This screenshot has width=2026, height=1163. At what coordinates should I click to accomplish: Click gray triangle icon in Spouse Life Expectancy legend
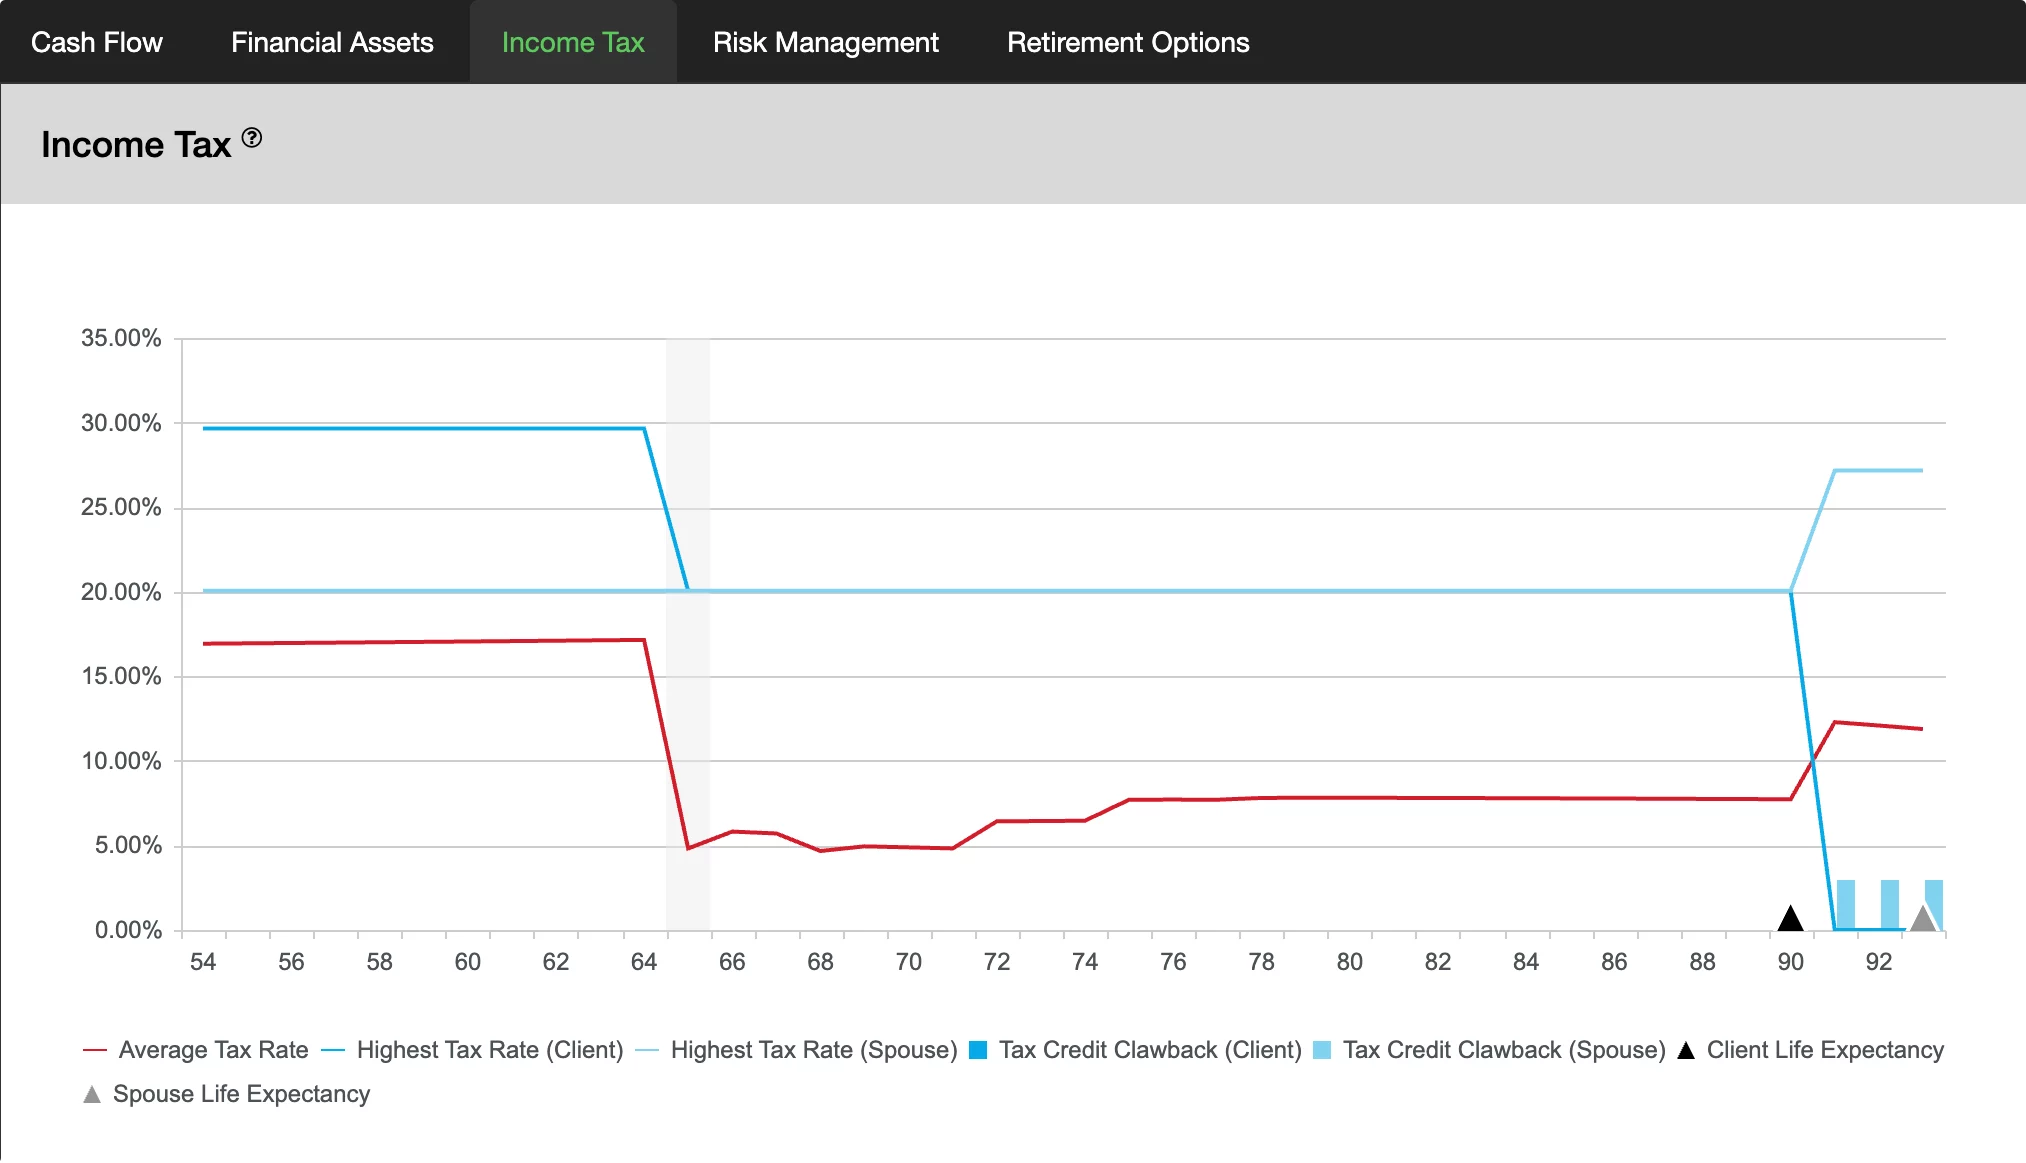(x=92, y=1094)
